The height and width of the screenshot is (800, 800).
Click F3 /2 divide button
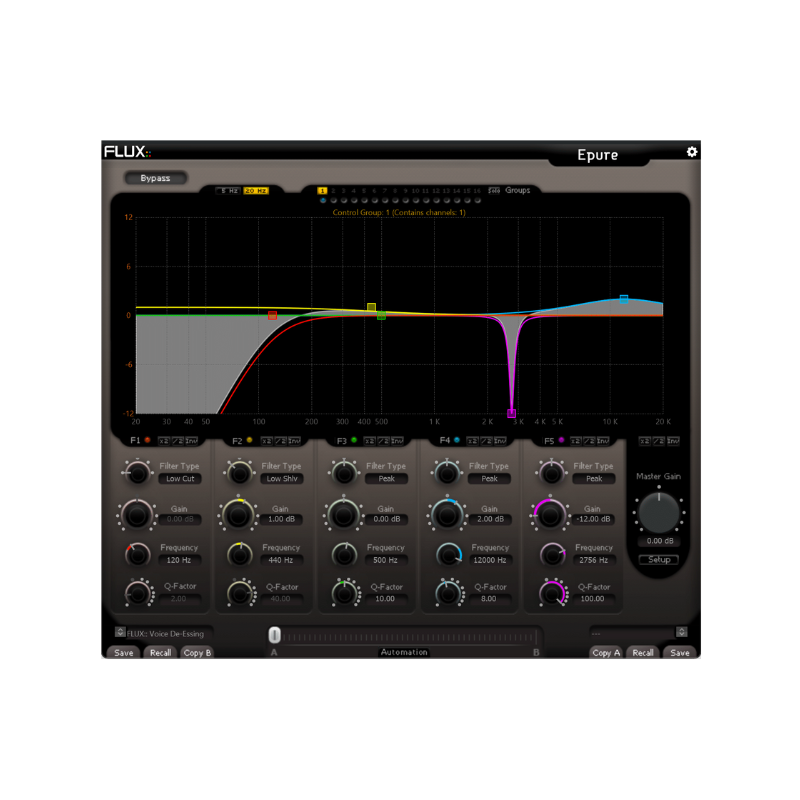coord(384,441)
